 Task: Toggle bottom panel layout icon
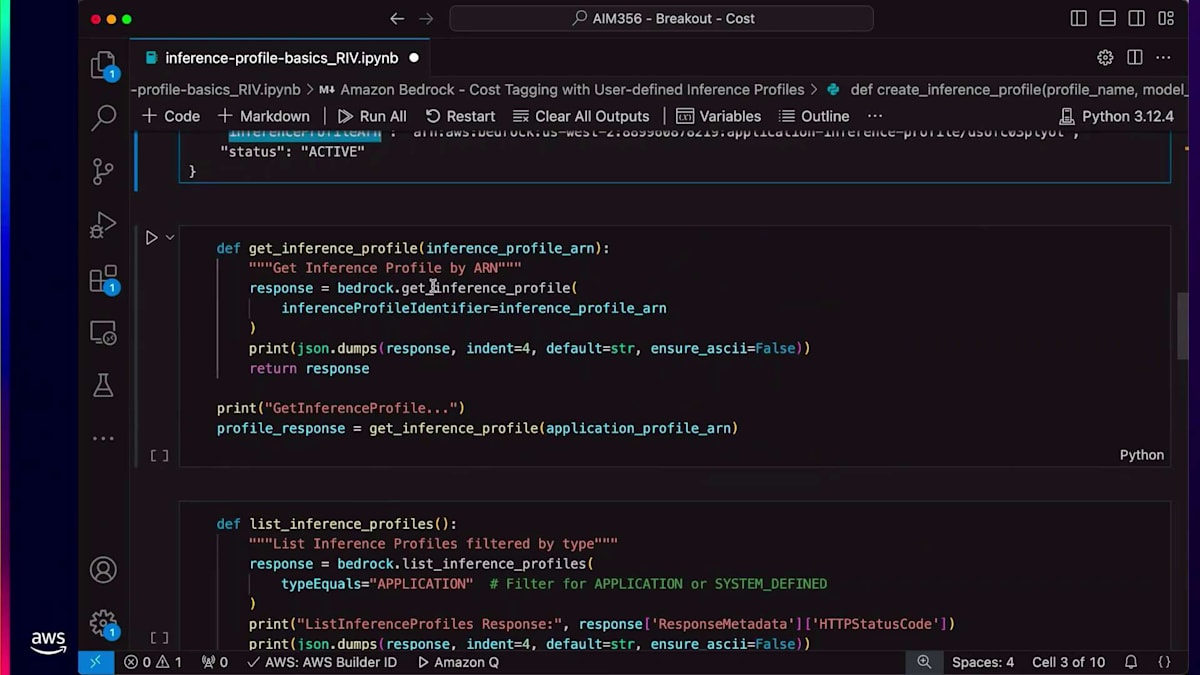(1107, 18)
